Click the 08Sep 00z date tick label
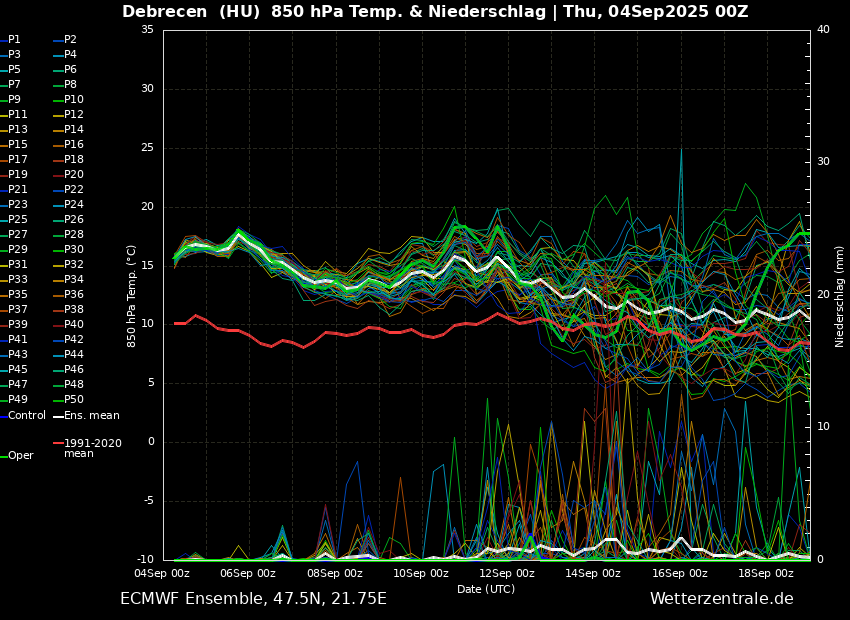Screen dimensions: 850x620 point(335,573)
